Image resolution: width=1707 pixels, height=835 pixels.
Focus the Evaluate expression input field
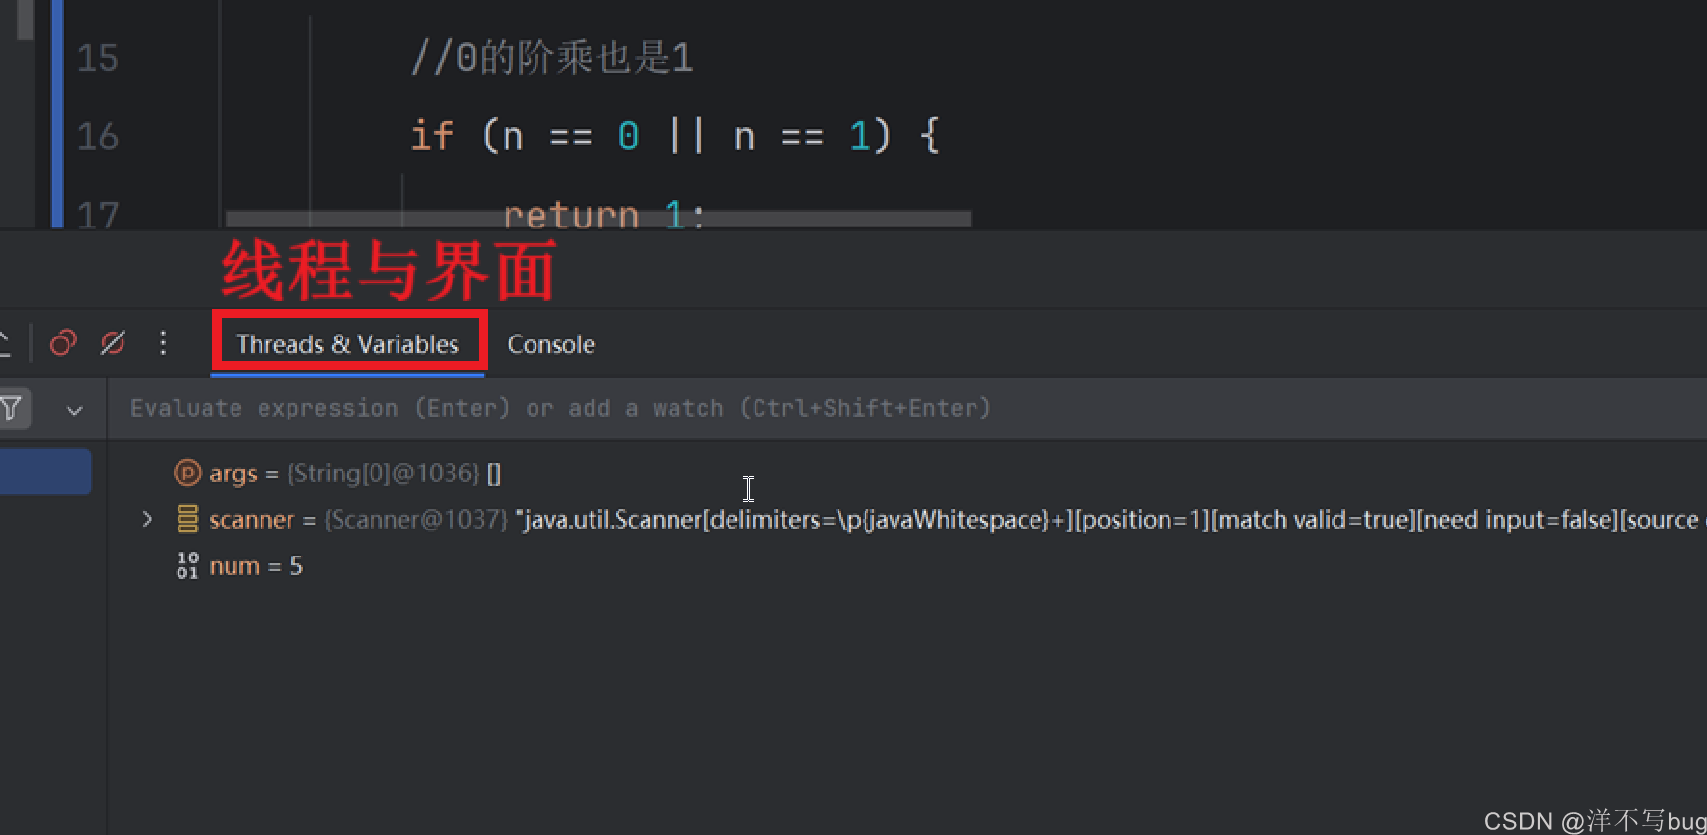pyautogui.click(x=905, y=408)
